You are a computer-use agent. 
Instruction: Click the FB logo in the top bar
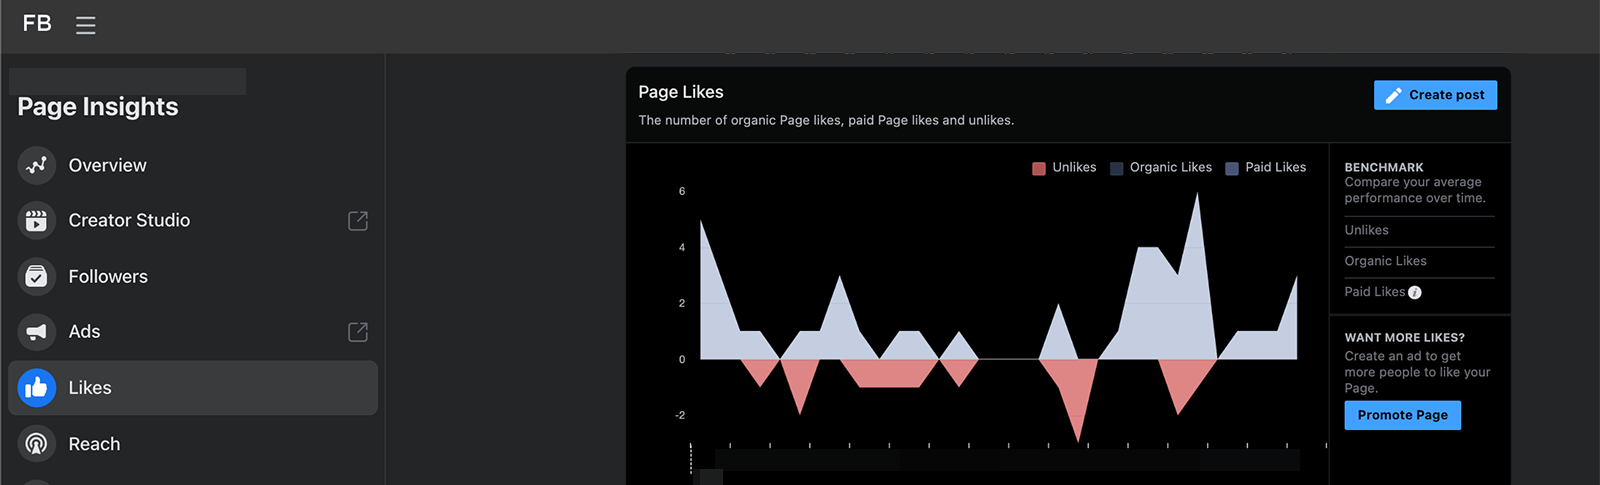coord(37,23)
